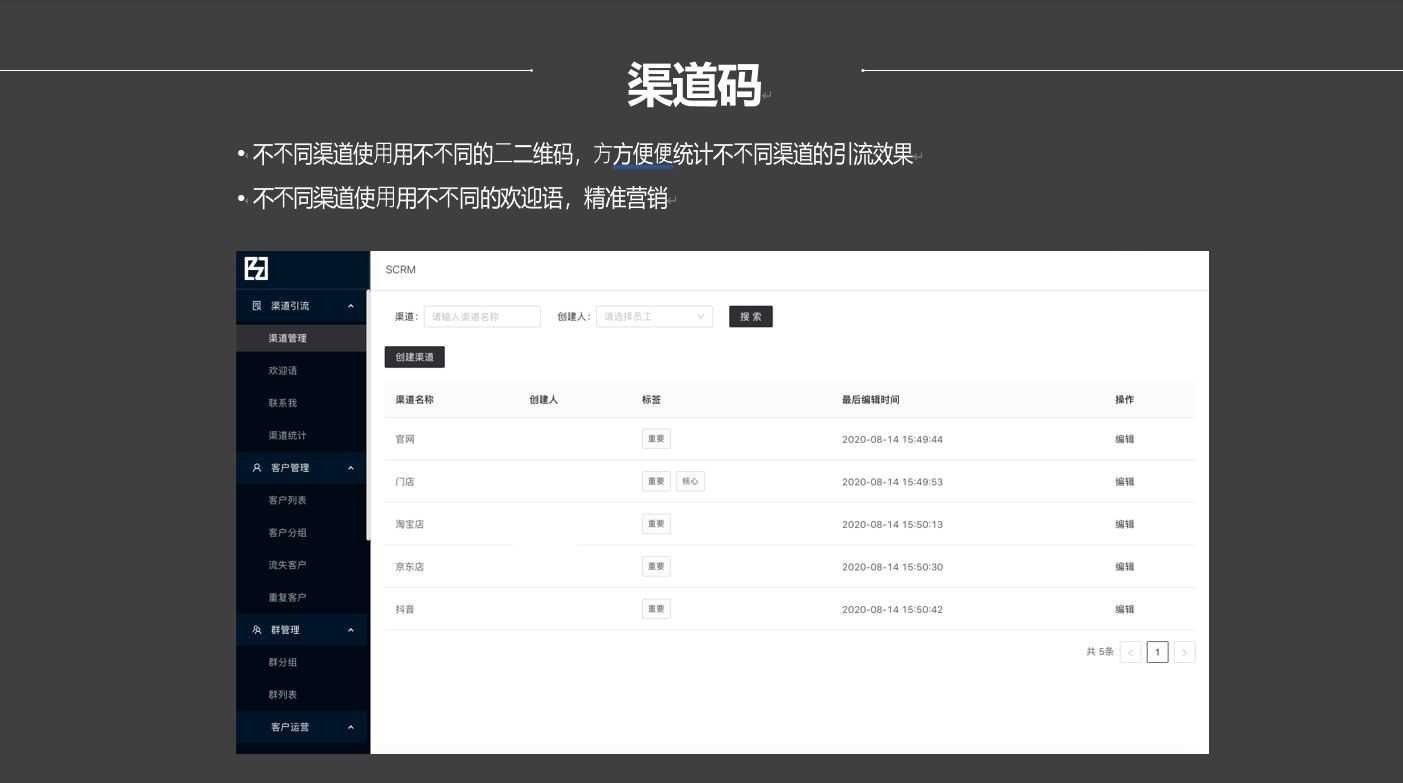Select 渠道管理 in the sidebar
Image resolution: width=1403 pixels, height=783 pixels.
301,338
